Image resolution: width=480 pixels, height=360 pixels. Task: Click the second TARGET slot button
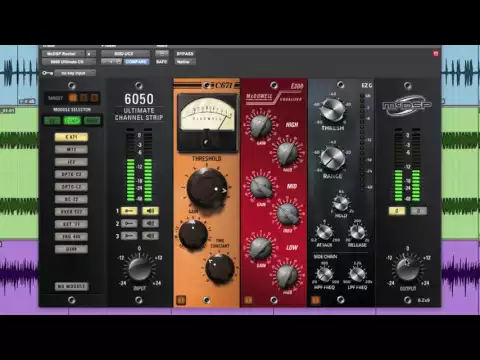[x=84, y=98]
